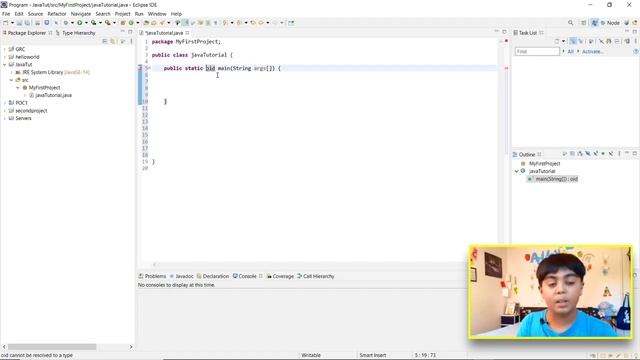
Task: Open the File menu
Action: pos(6,14)
